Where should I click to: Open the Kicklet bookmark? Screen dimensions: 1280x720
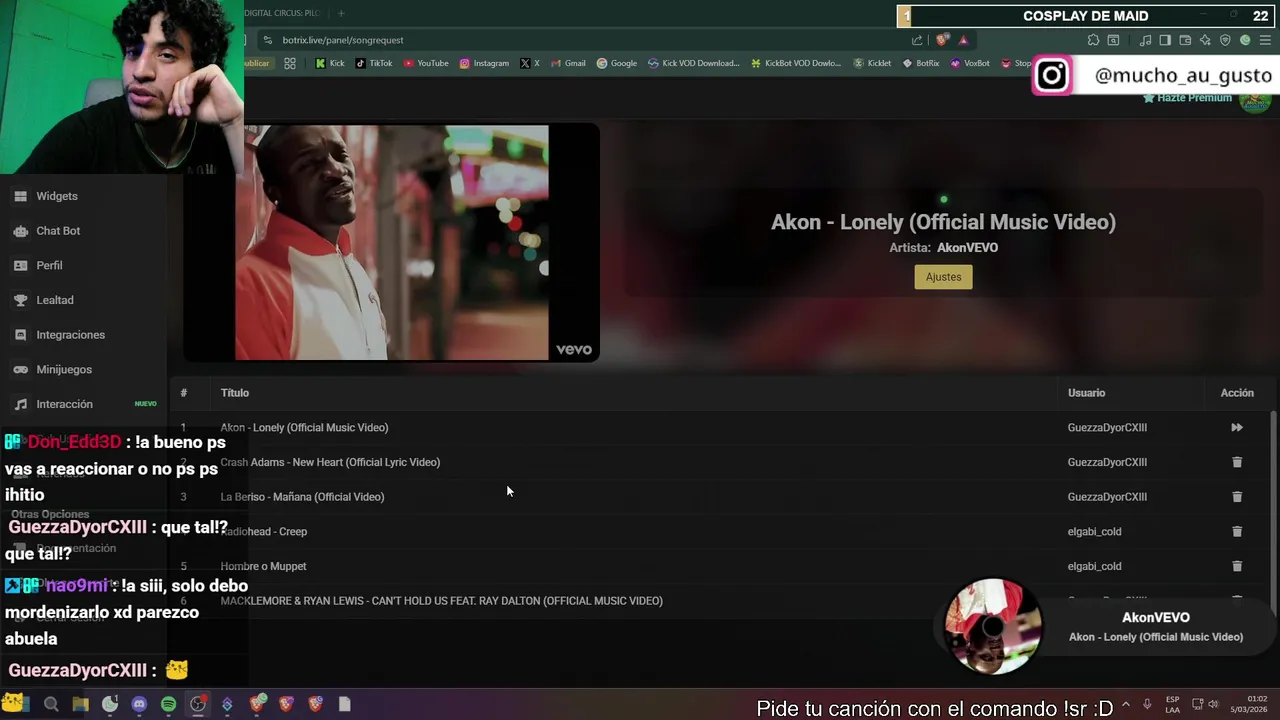point(872,63)
